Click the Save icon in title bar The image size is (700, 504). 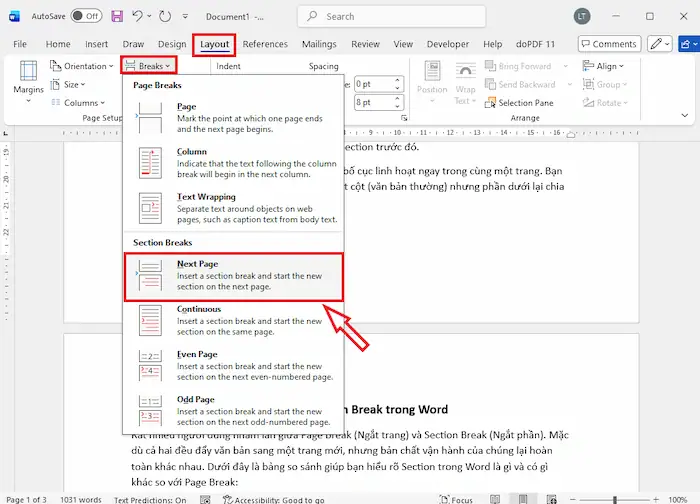click(x=118, y=17)
